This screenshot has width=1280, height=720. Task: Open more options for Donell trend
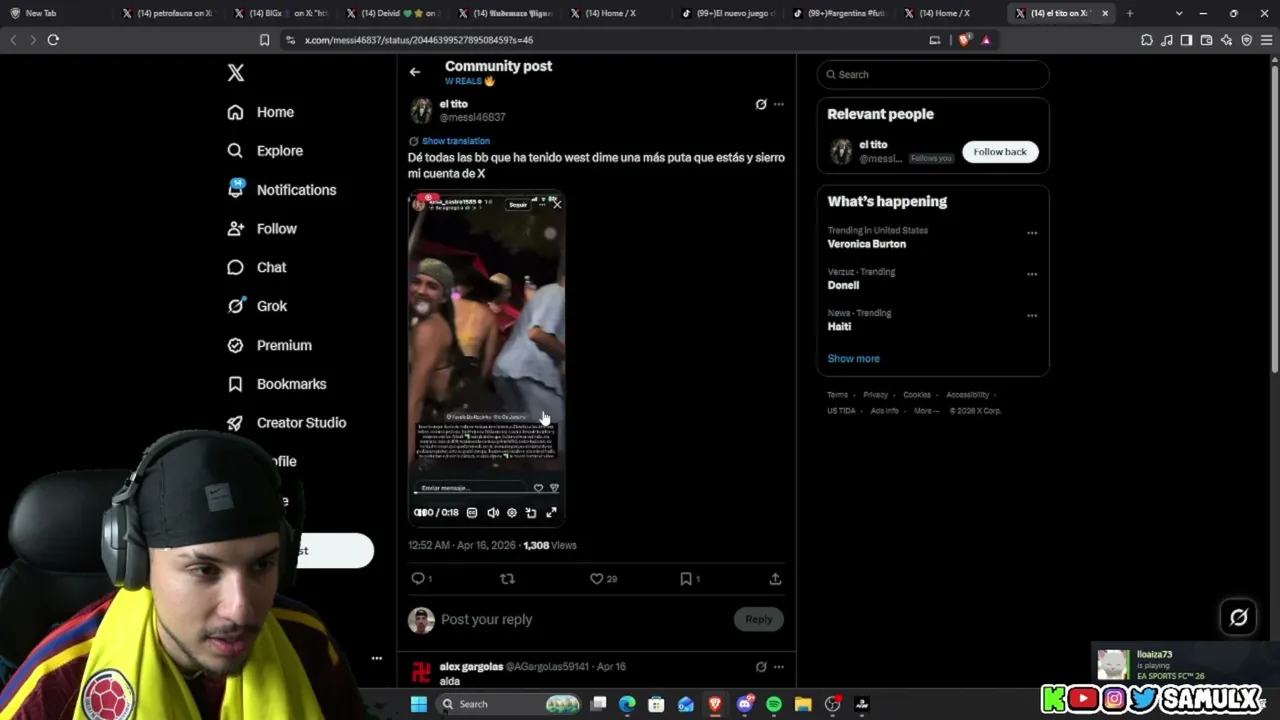pos(1032,275)
